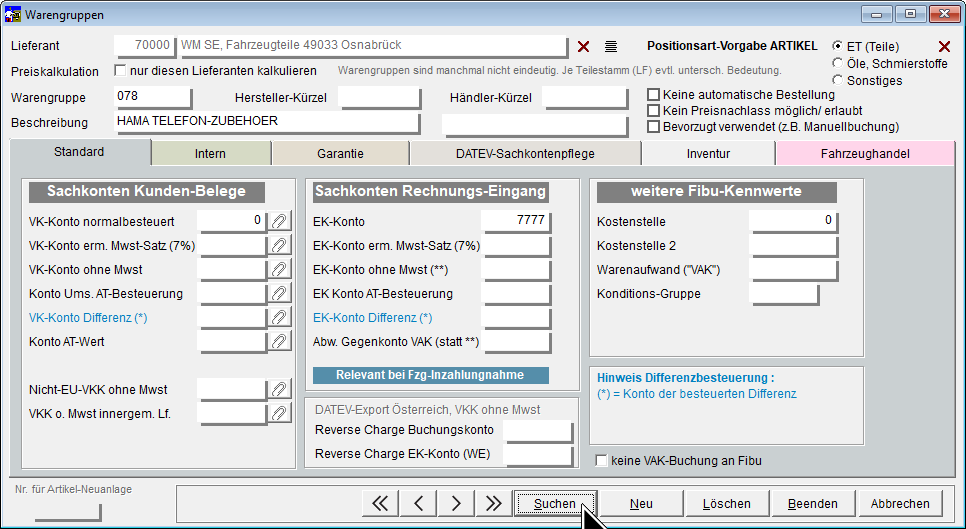Jump to first record with double-left arrow
The height and width of the screenshot is (529, 966).
pyautogui.click(x=380, y=504)
